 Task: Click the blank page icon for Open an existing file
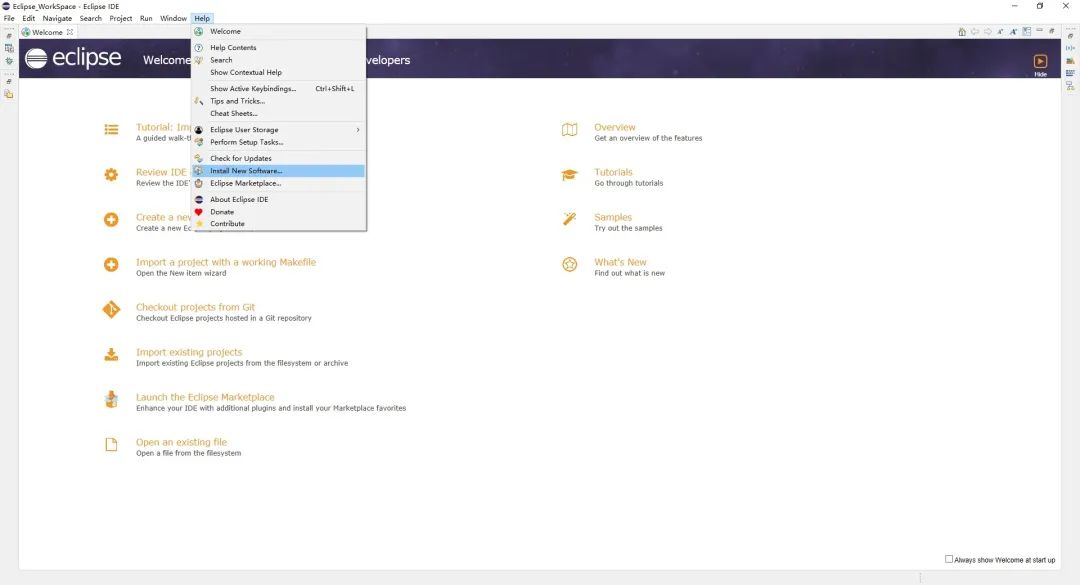[x=111, y=444]
